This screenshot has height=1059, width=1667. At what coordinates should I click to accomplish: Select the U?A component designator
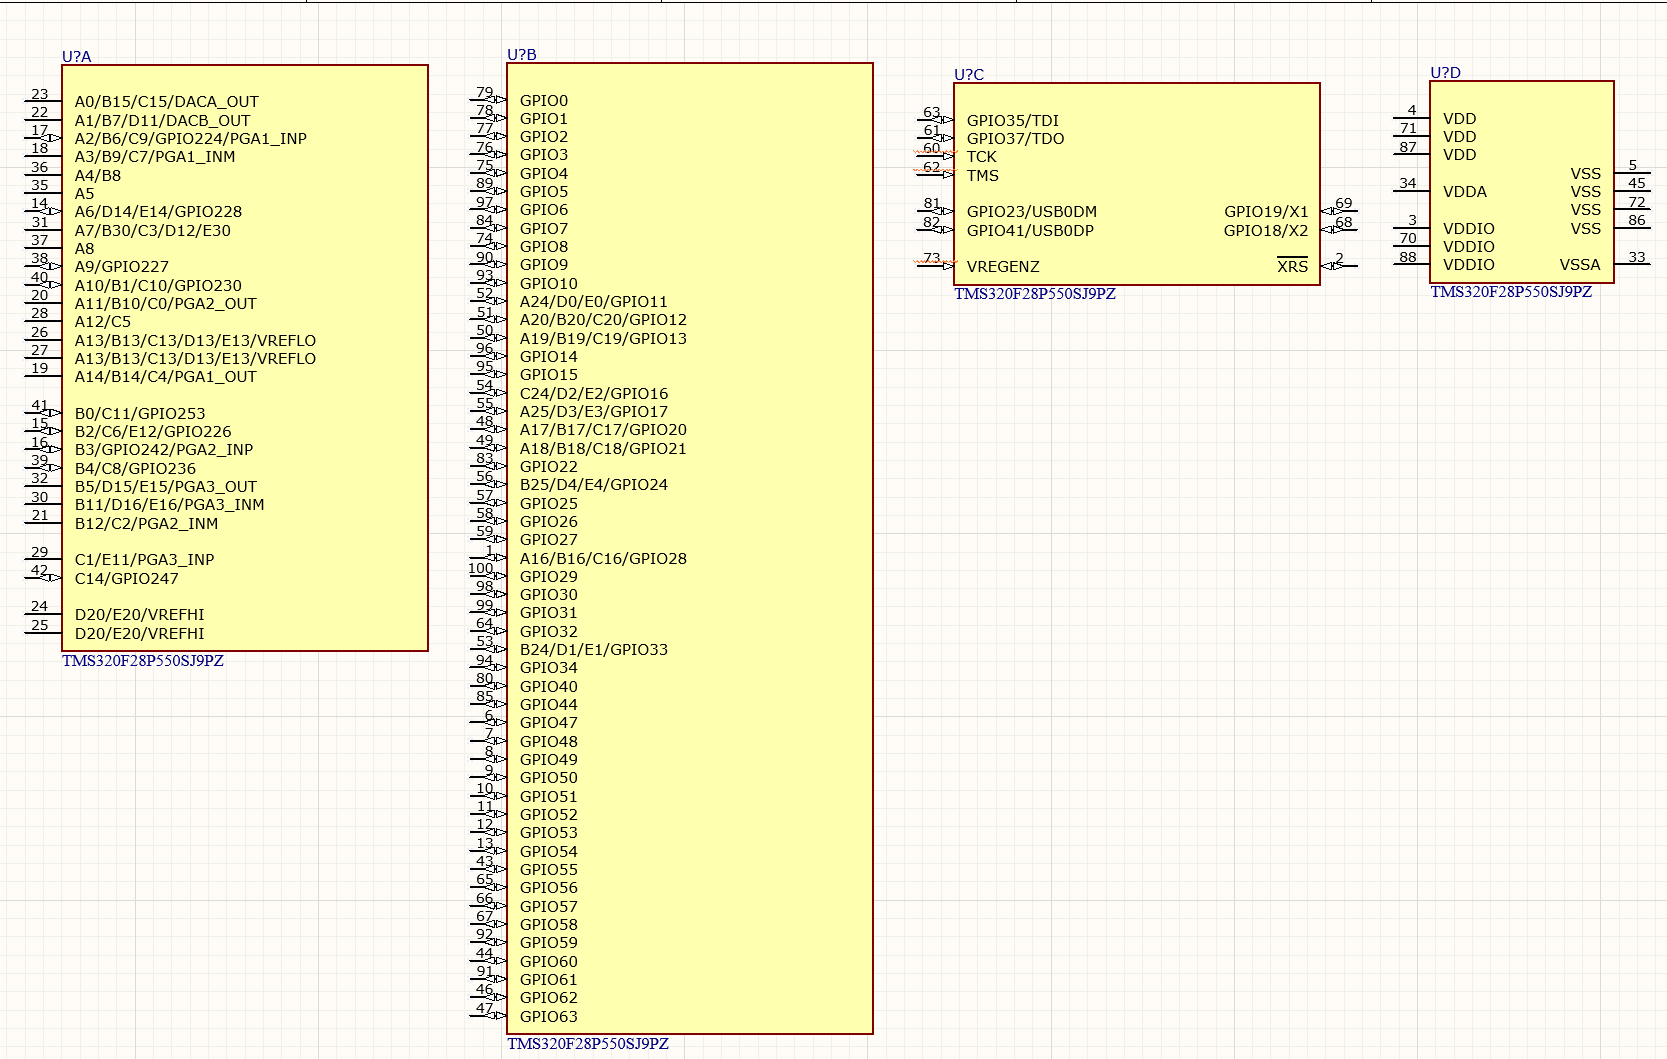coord(76,57)
